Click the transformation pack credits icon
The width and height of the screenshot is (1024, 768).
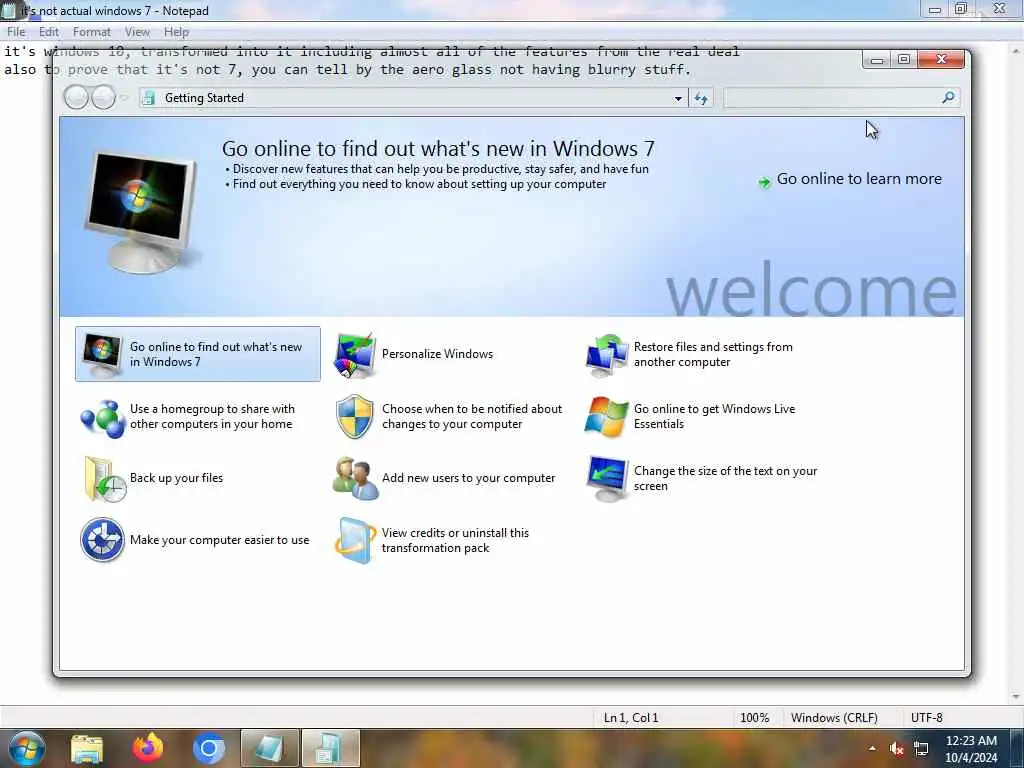[x=355, y=540]
